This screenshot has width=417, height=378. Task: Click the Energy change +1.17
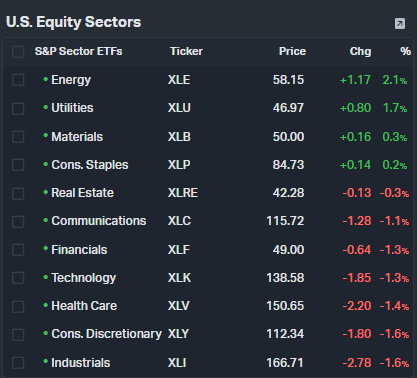click(355, 80)
